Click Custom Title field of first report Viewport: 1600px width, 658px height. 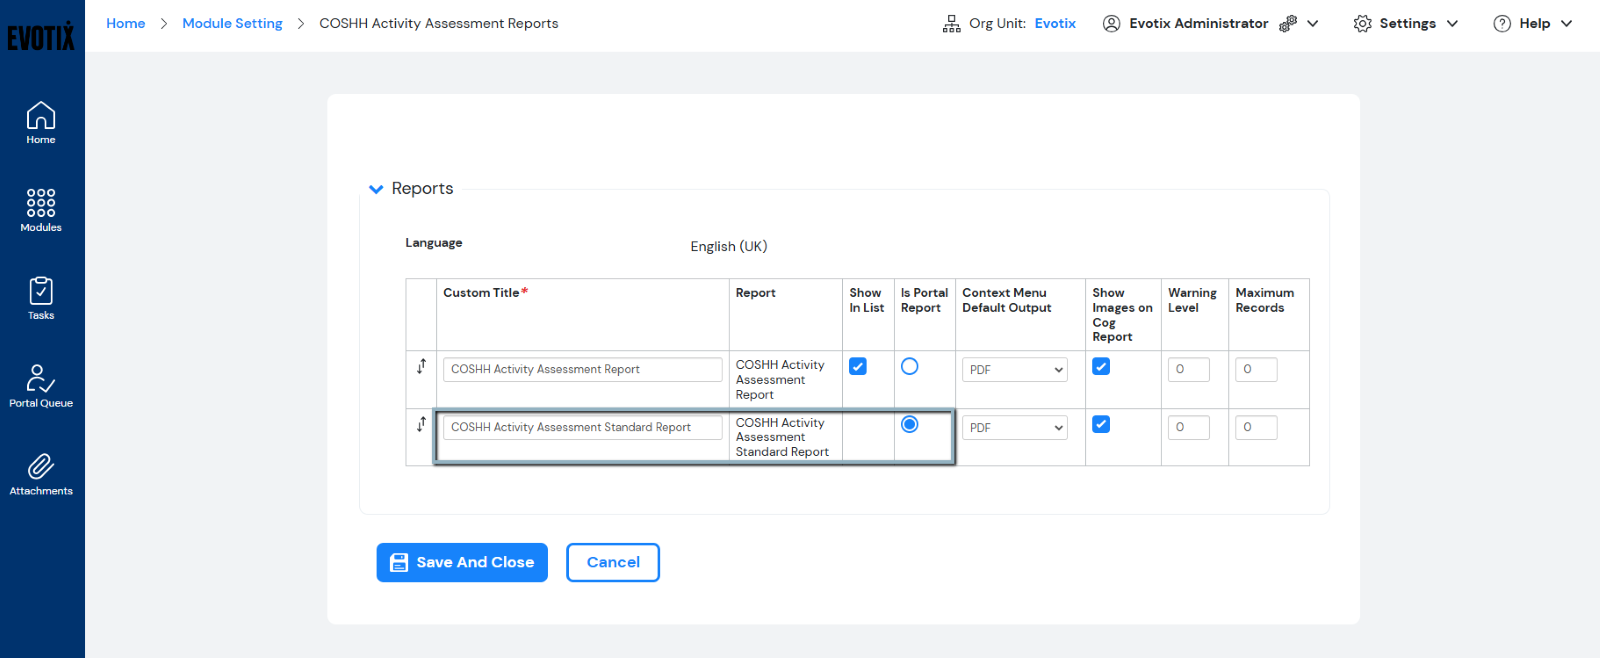582,370
